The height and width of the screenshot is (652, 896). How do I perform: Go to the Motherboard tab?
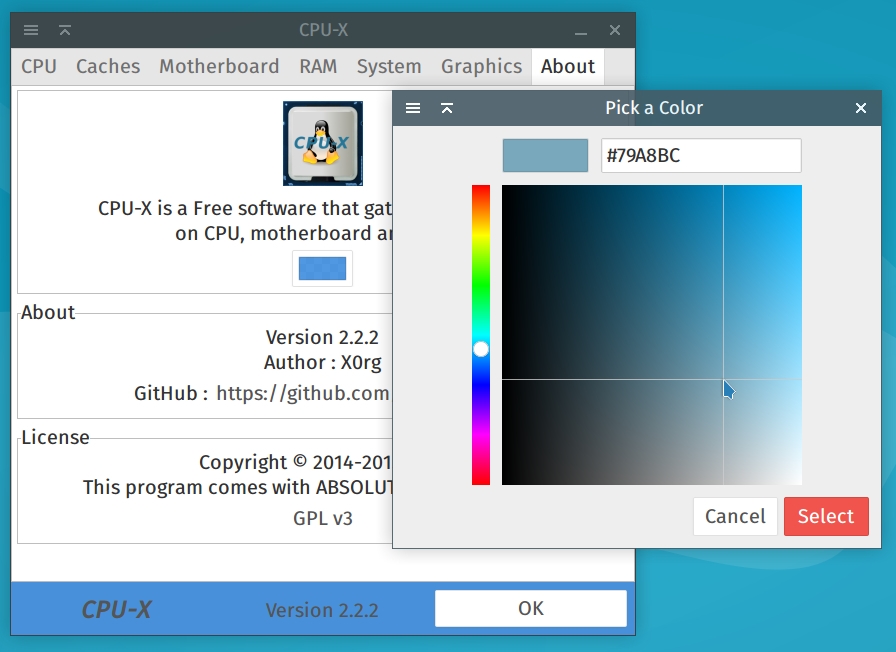pos(219,66)
